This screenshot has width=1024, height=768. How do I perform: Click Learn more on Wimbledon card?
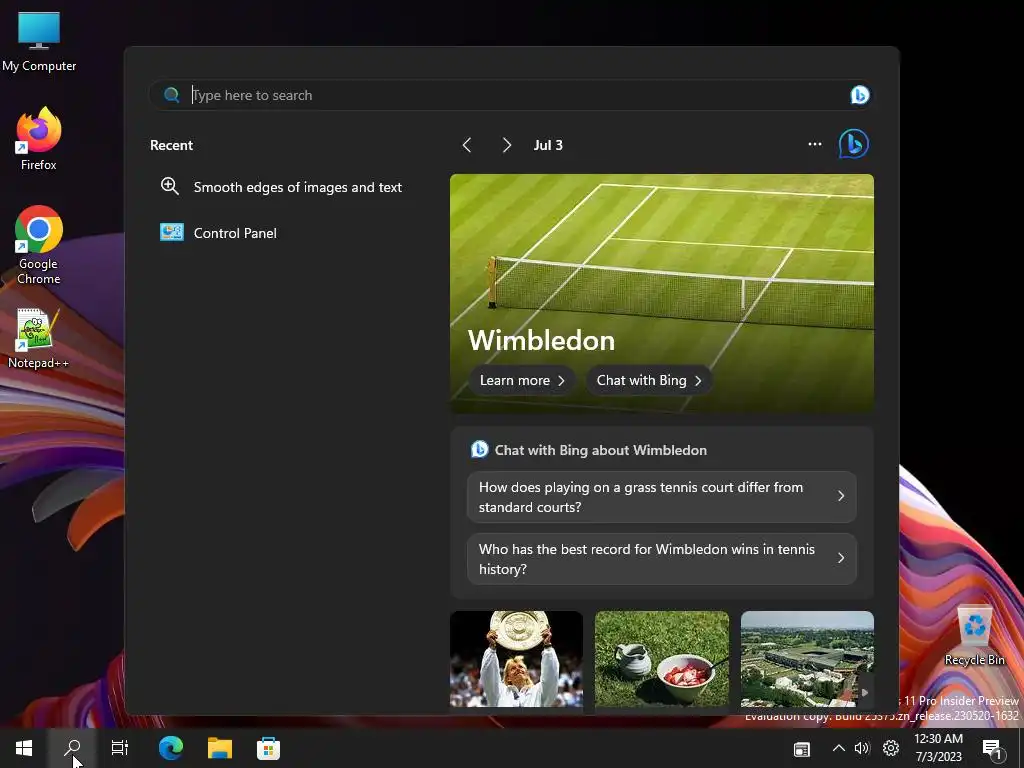click(522, 381)
